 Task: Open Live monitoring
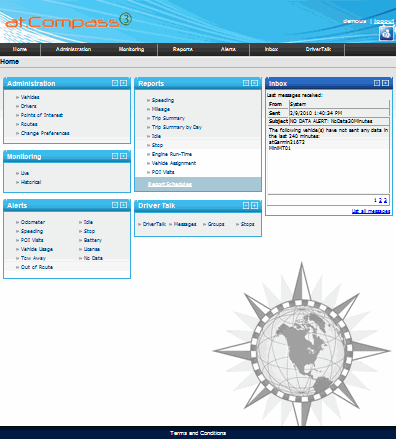[x=25, y=173]
